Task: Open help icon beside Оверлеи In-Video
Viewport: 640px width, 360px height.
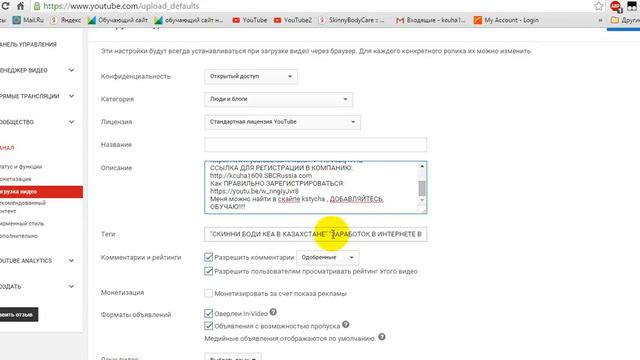Action: pos(273,312)
